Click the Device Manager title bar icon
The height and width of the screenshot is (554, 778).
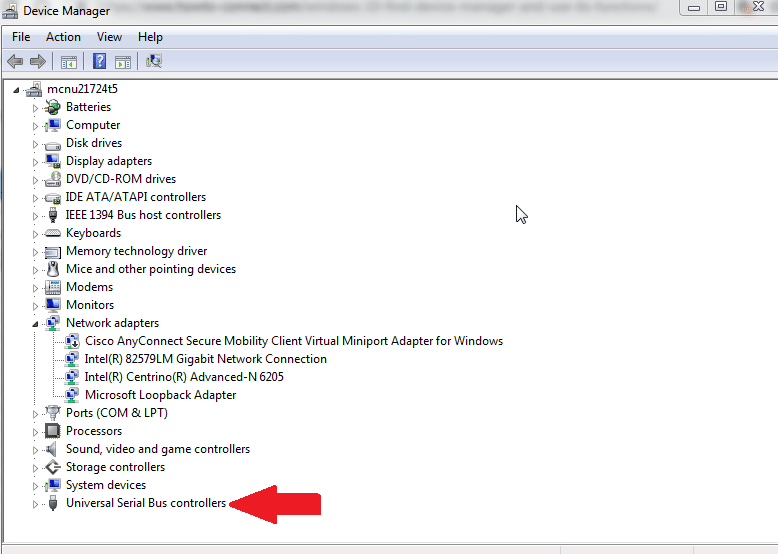[10, 10]
